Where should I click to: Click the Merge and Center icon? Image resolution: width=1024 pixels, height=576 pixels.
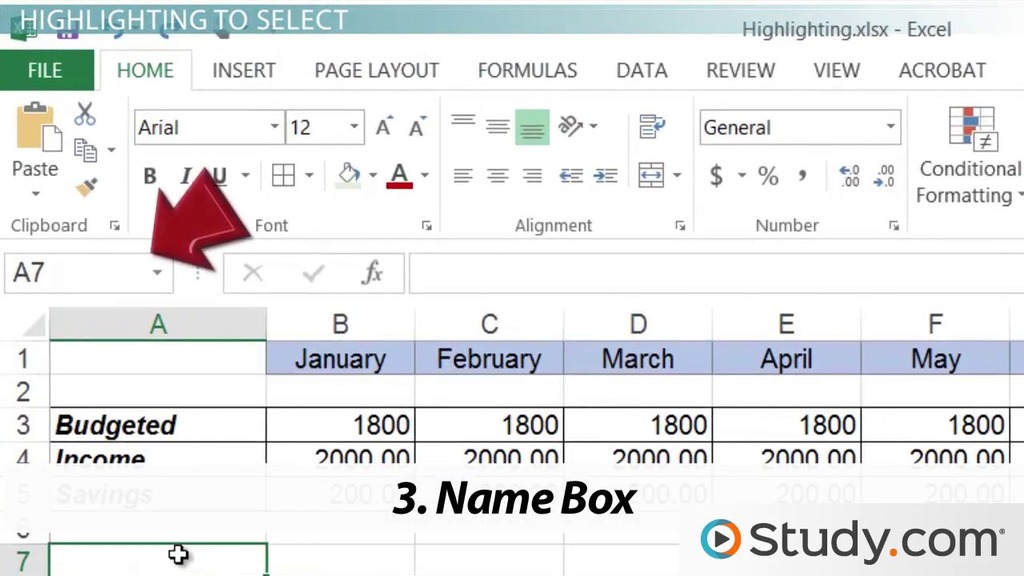[651, 175]
